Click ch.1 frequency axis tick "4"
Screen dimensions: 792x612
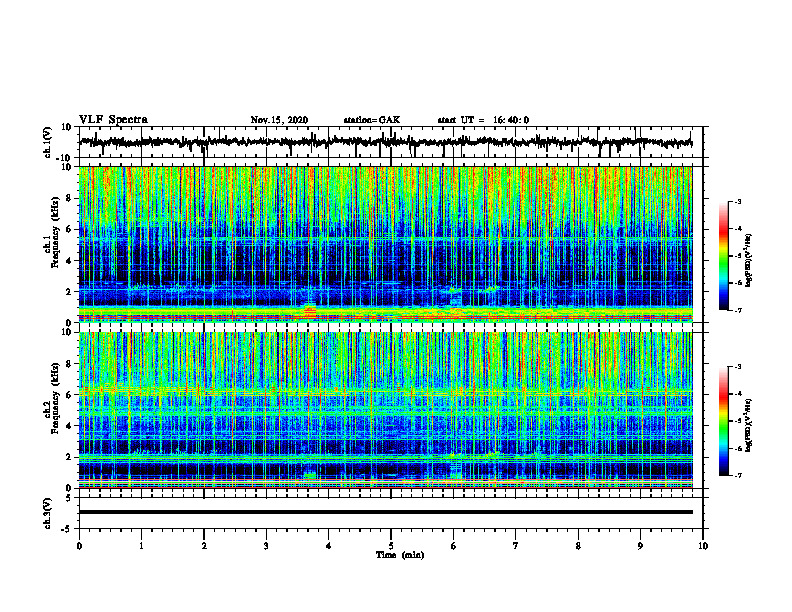[x=69, y=261]
